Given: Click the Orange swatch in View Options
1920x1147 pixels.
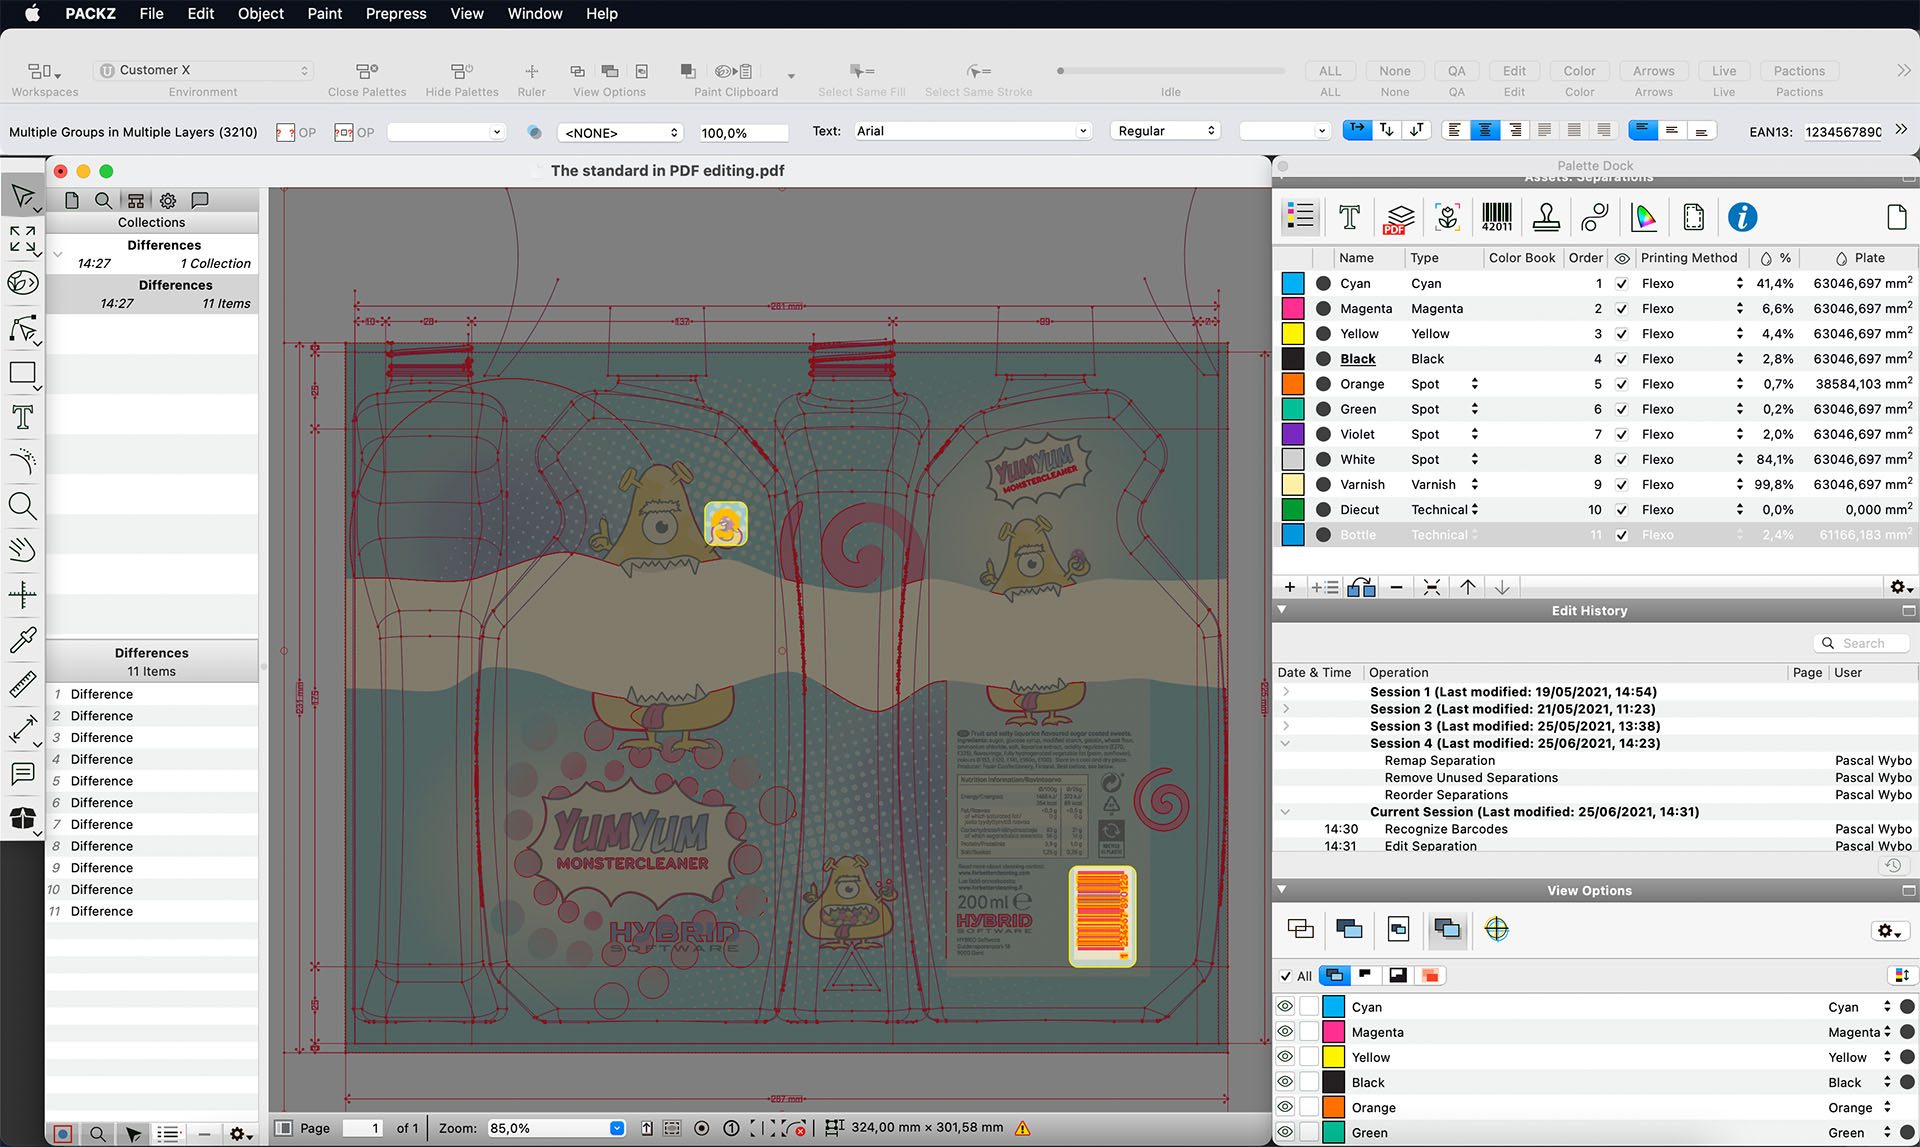Looking at the screenshot, I should [x=1333, y=1107].
